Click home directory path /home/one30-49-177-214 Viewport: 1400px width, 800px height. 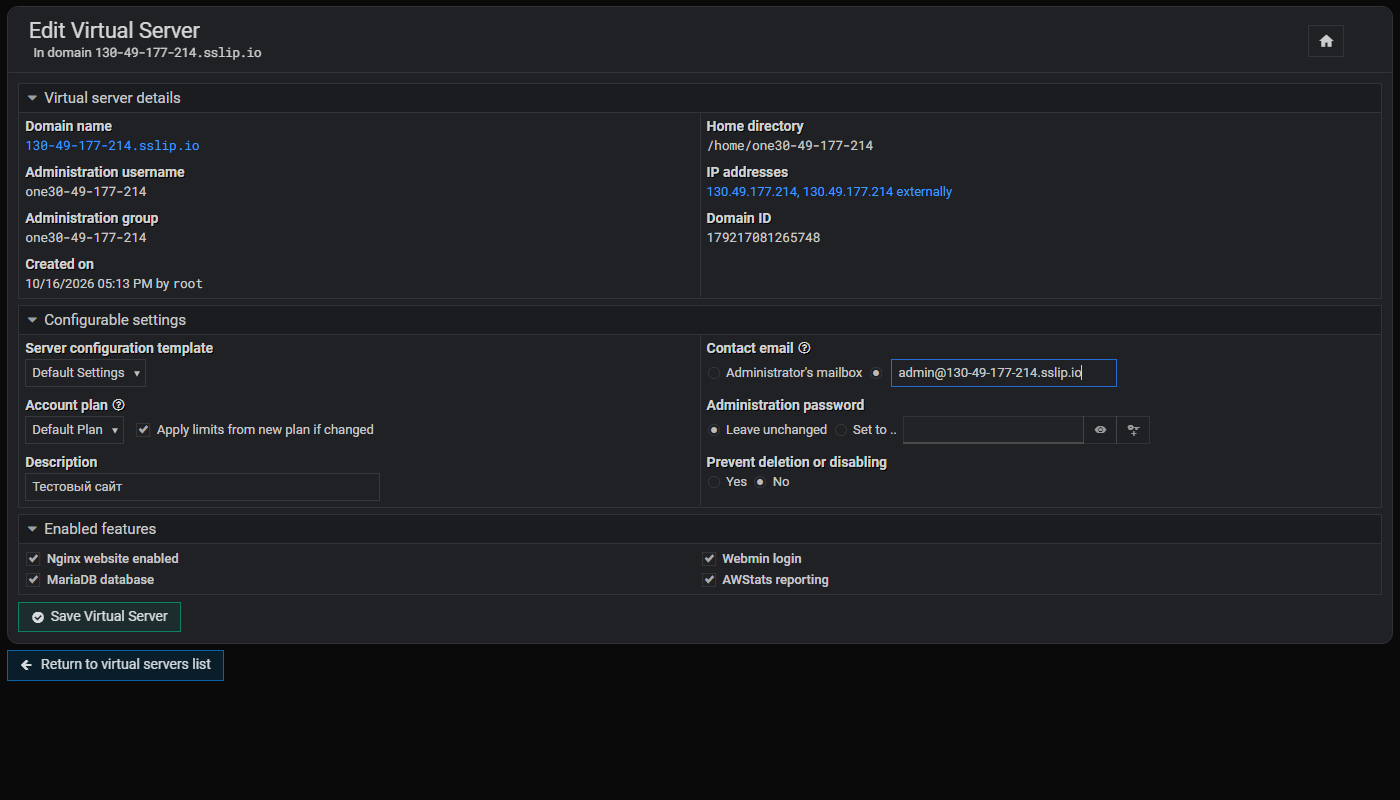pyautogui.click(x=790, y=146)
